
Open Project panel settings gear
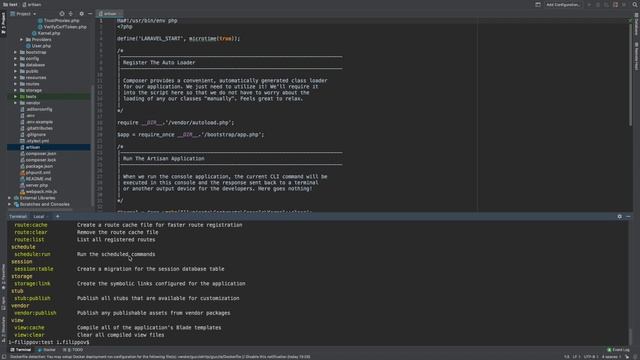81,13
